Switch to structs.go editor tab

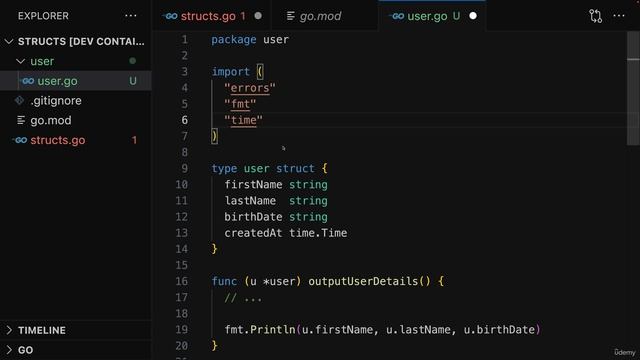pos(212,16)
